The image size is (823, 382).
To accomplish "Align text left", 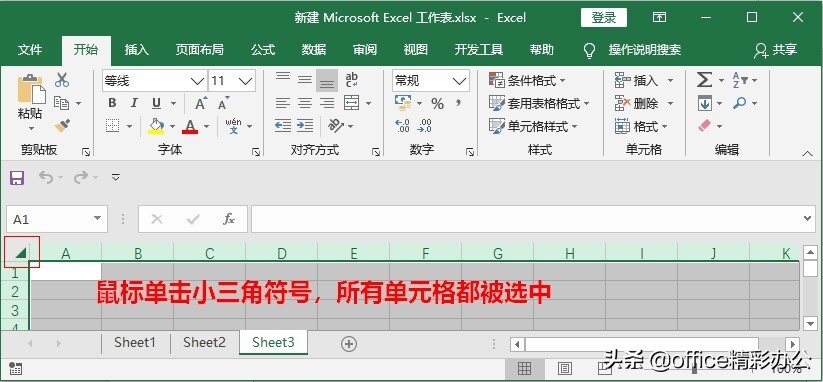I will [283, 103].
